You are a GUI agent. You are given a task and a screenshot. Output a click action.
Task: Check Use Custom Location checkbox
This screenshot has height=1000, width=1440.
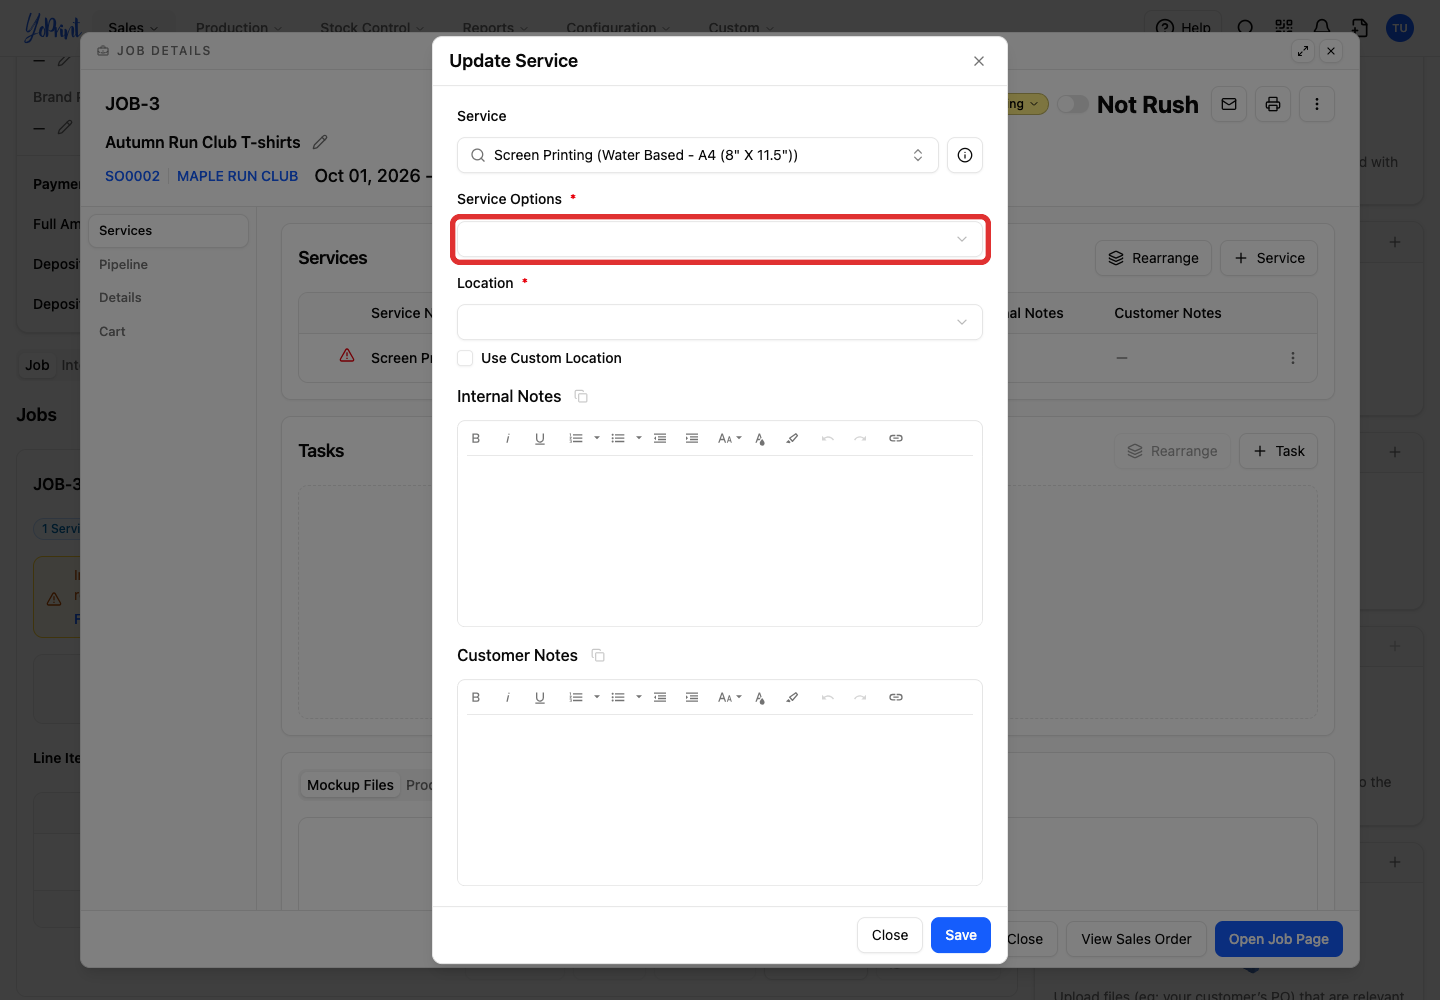pyautogui.click(x=465, y=358)
